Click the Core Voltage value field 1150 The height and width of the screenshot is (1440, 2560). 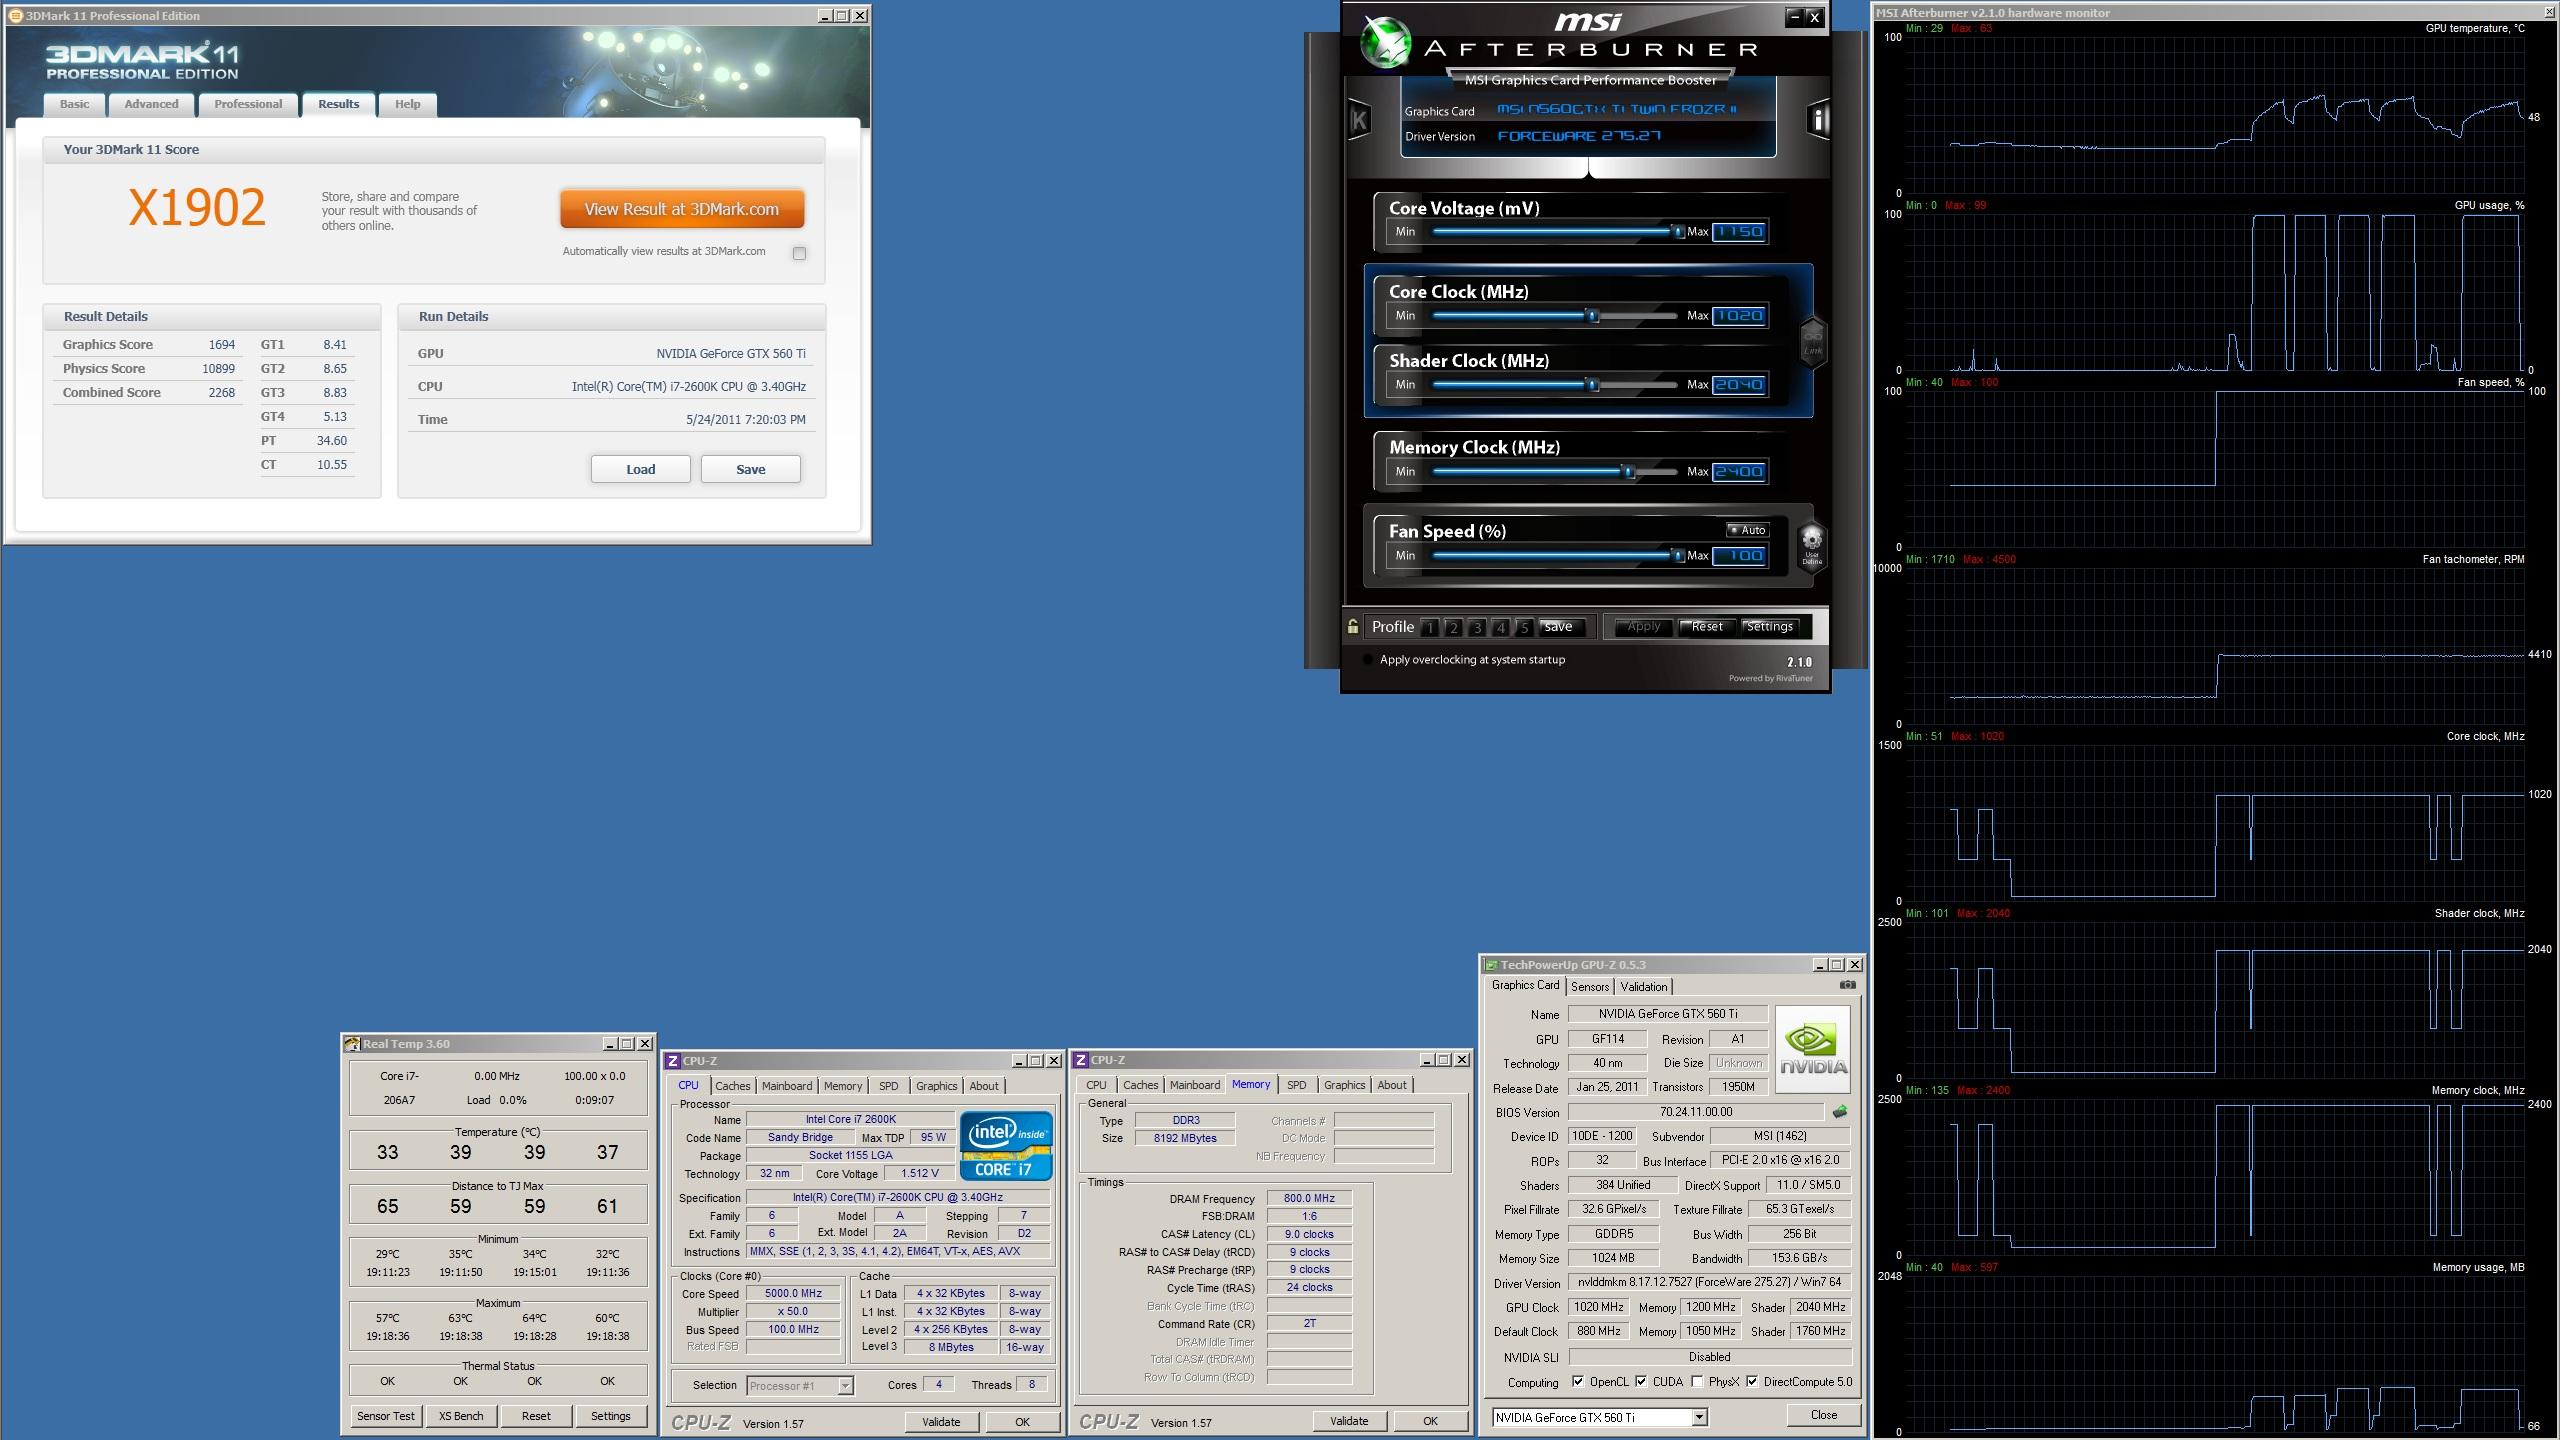1739,232
